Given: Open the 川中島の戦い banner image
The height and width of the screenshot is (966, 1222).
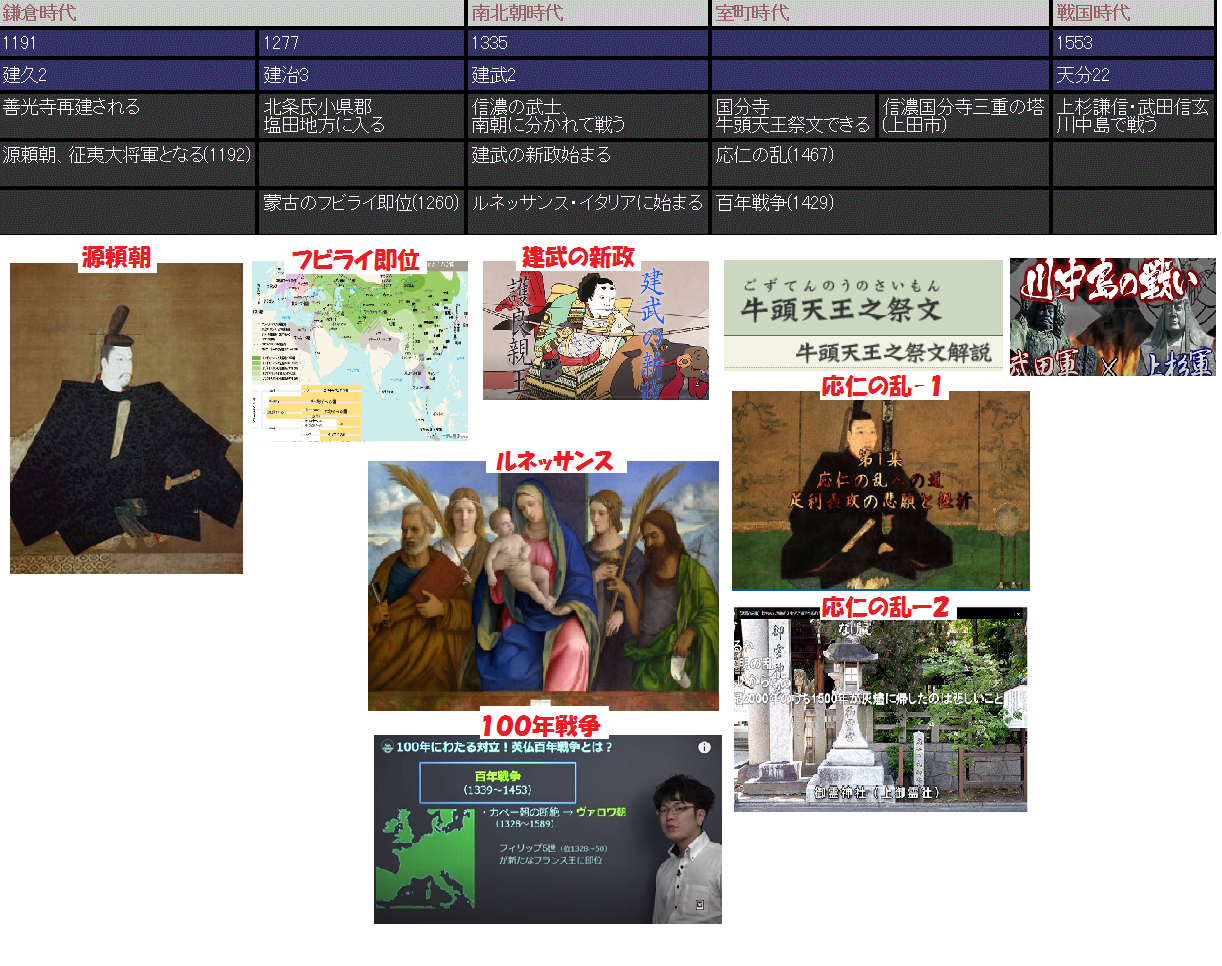Looking at the screenshot, I should tap(1113, 317).
